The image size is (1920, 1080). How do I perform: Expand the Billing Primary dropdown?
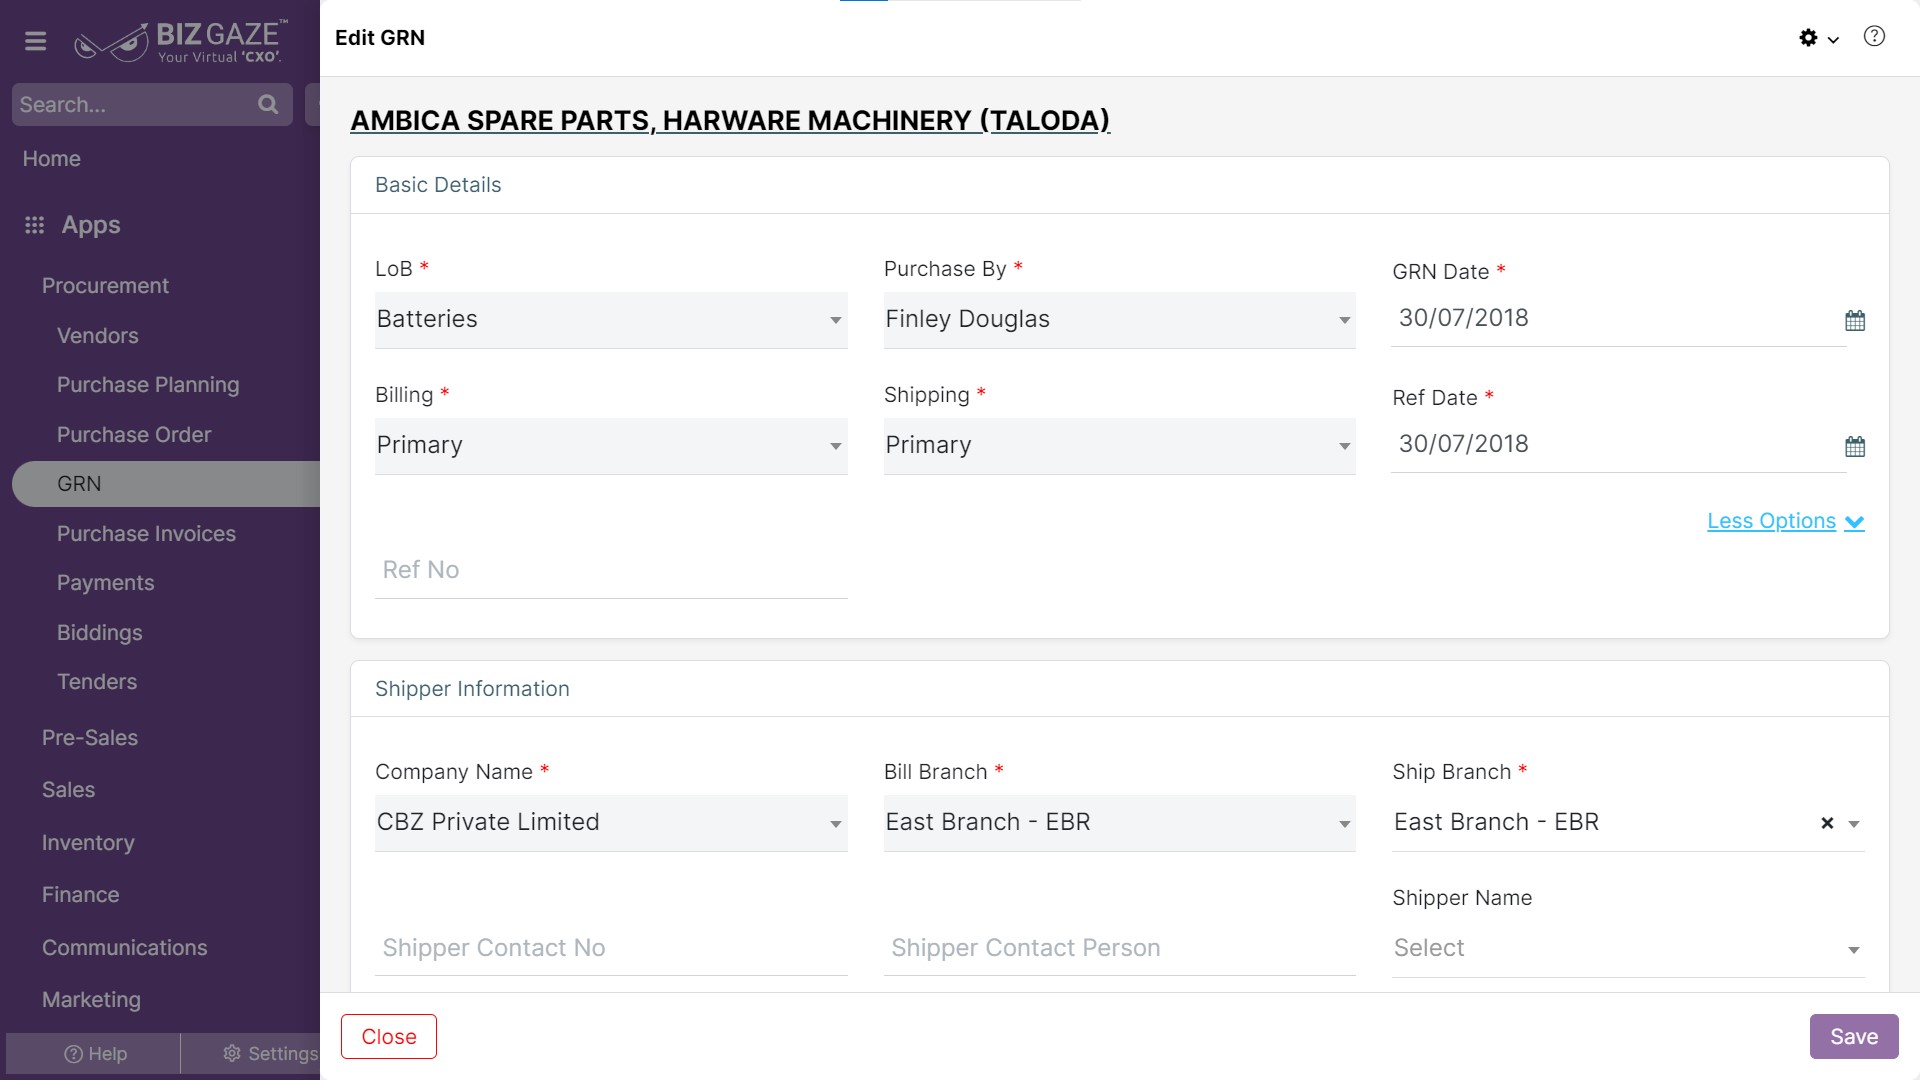point(611,446)
